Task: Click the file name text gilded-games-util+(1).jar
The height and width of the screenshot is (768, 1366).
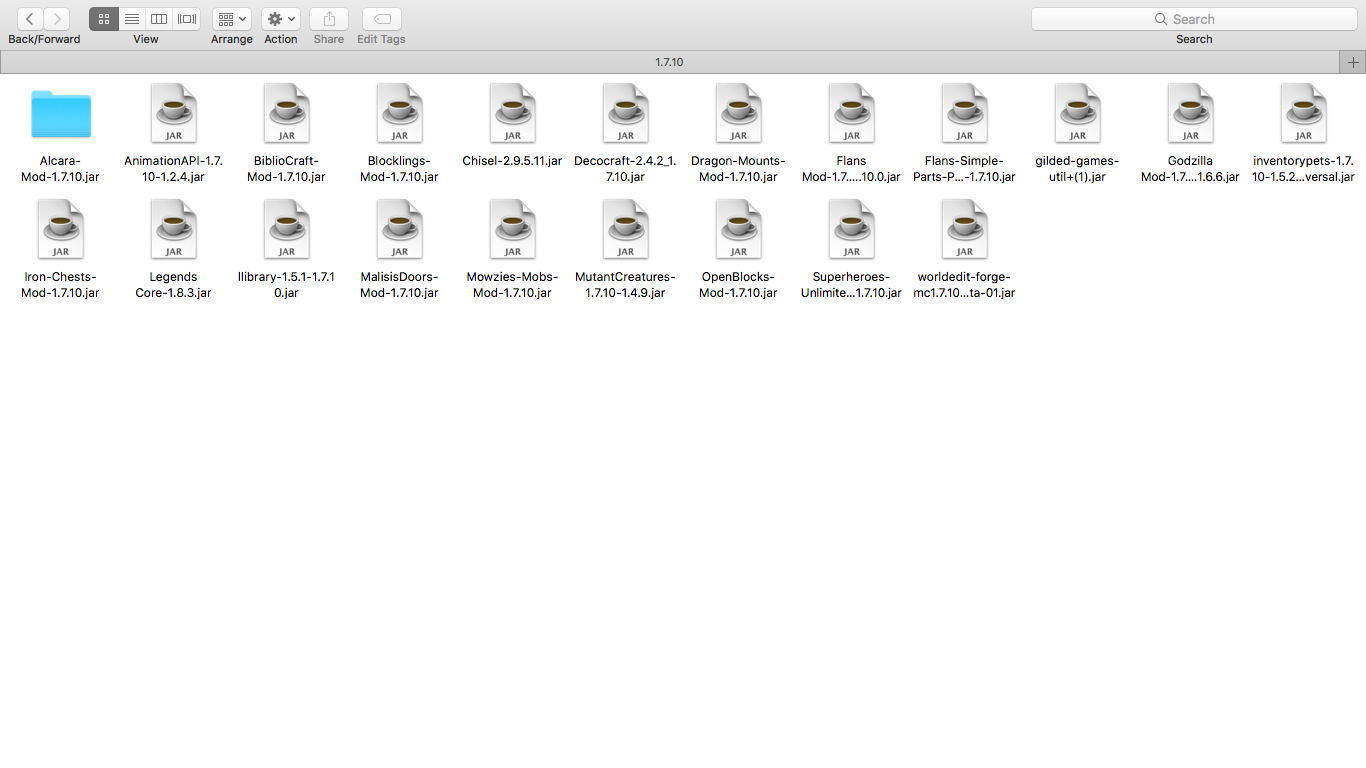Action: coord(1078,169)
